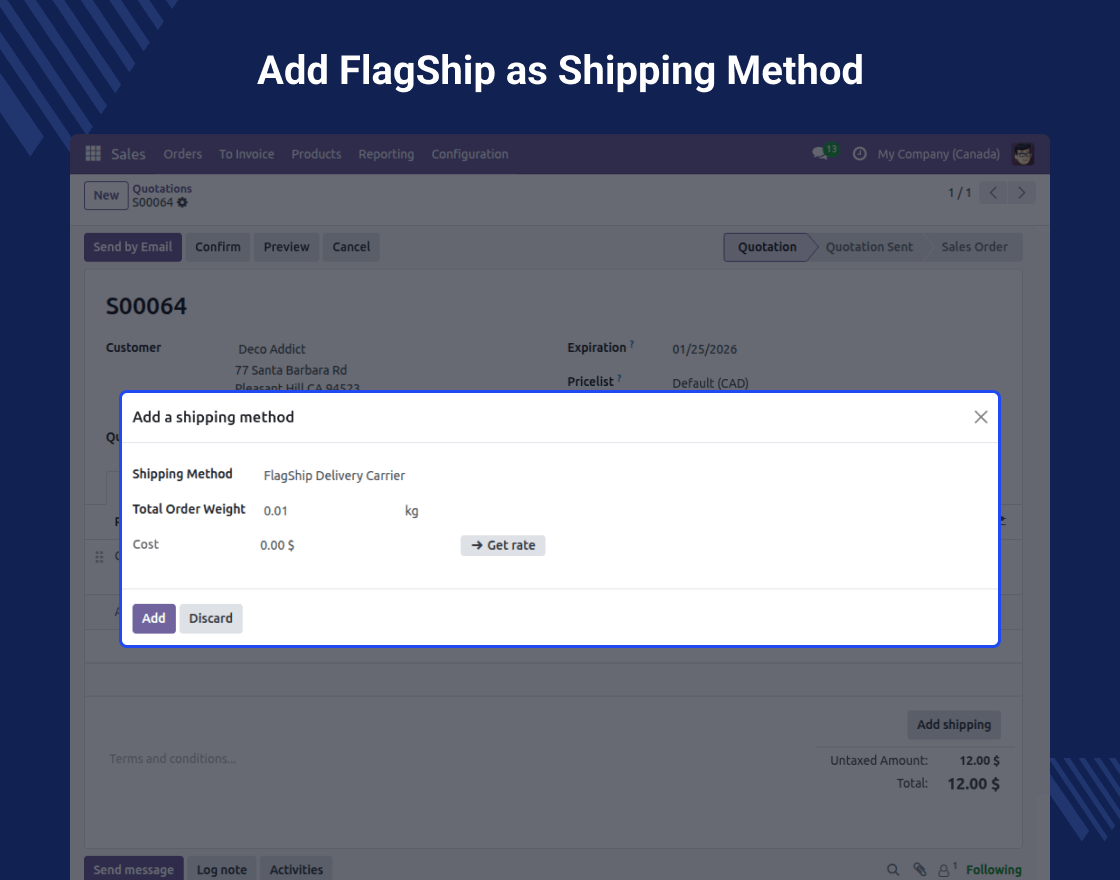Open the discuss messages icon with badge
The image size is (1120, 880).
[x=821, y=154]
